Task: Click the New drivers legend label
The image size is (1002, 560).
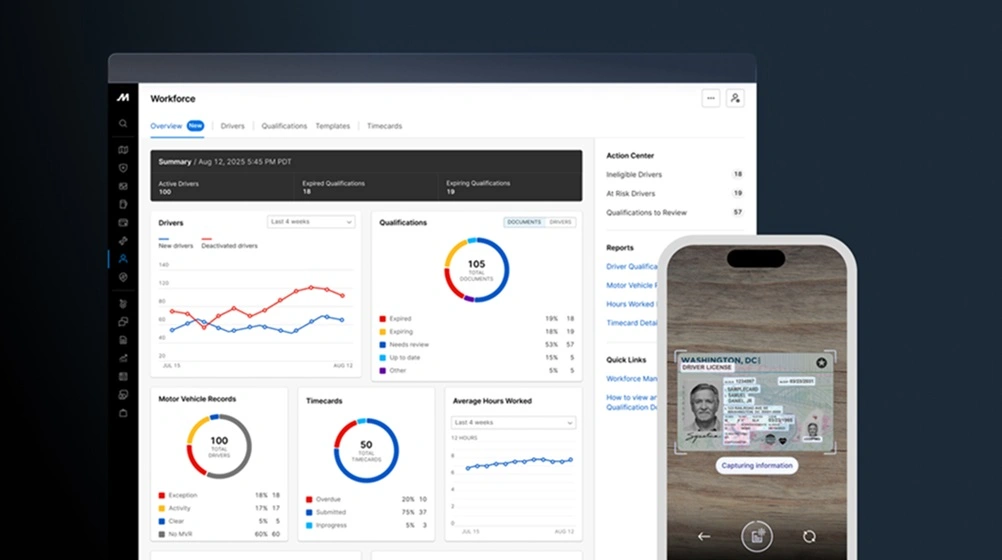Action: [176, 245]
